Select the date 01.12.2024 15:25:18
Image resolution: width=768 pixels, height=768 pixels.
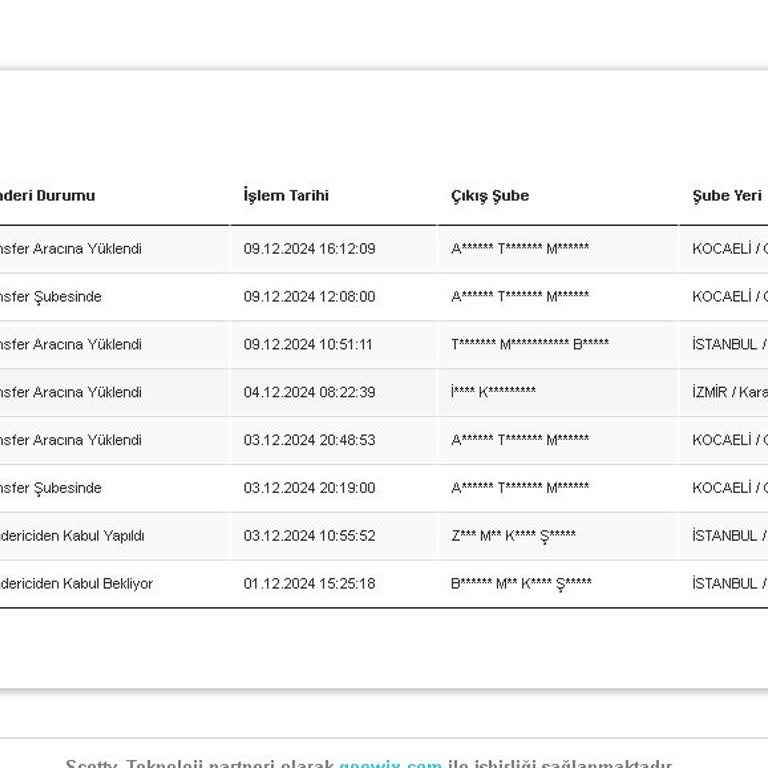pos(310,584)
